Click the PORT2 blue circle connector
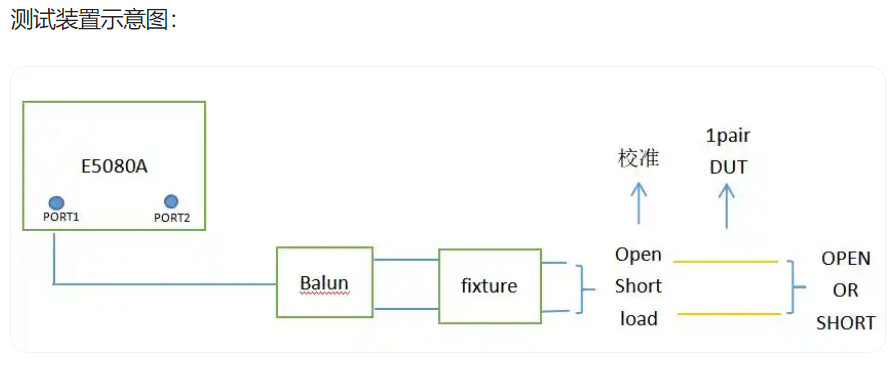 (x=171, y=202)
